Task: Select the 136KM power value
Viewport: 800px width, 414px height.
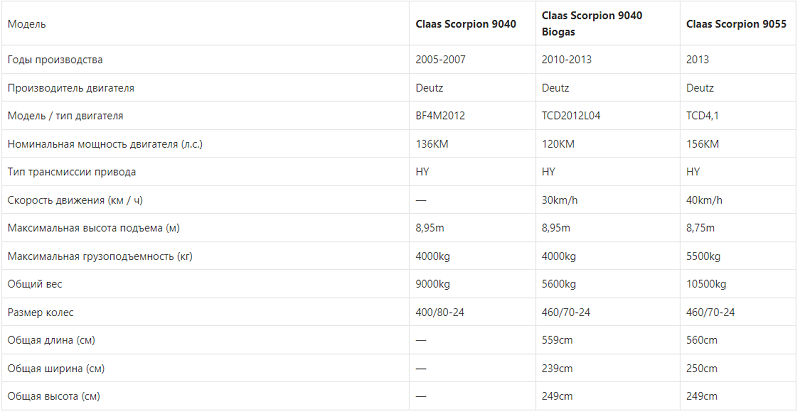Action: tap(432, 144)
